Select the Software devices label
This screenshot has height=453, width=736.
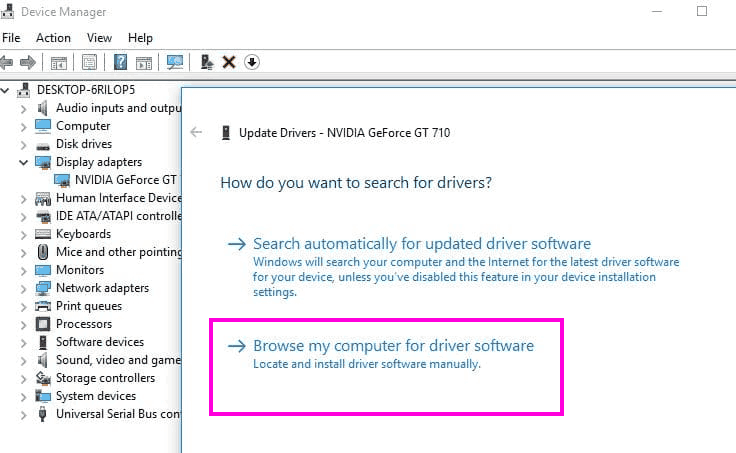[x=100, y=342]
